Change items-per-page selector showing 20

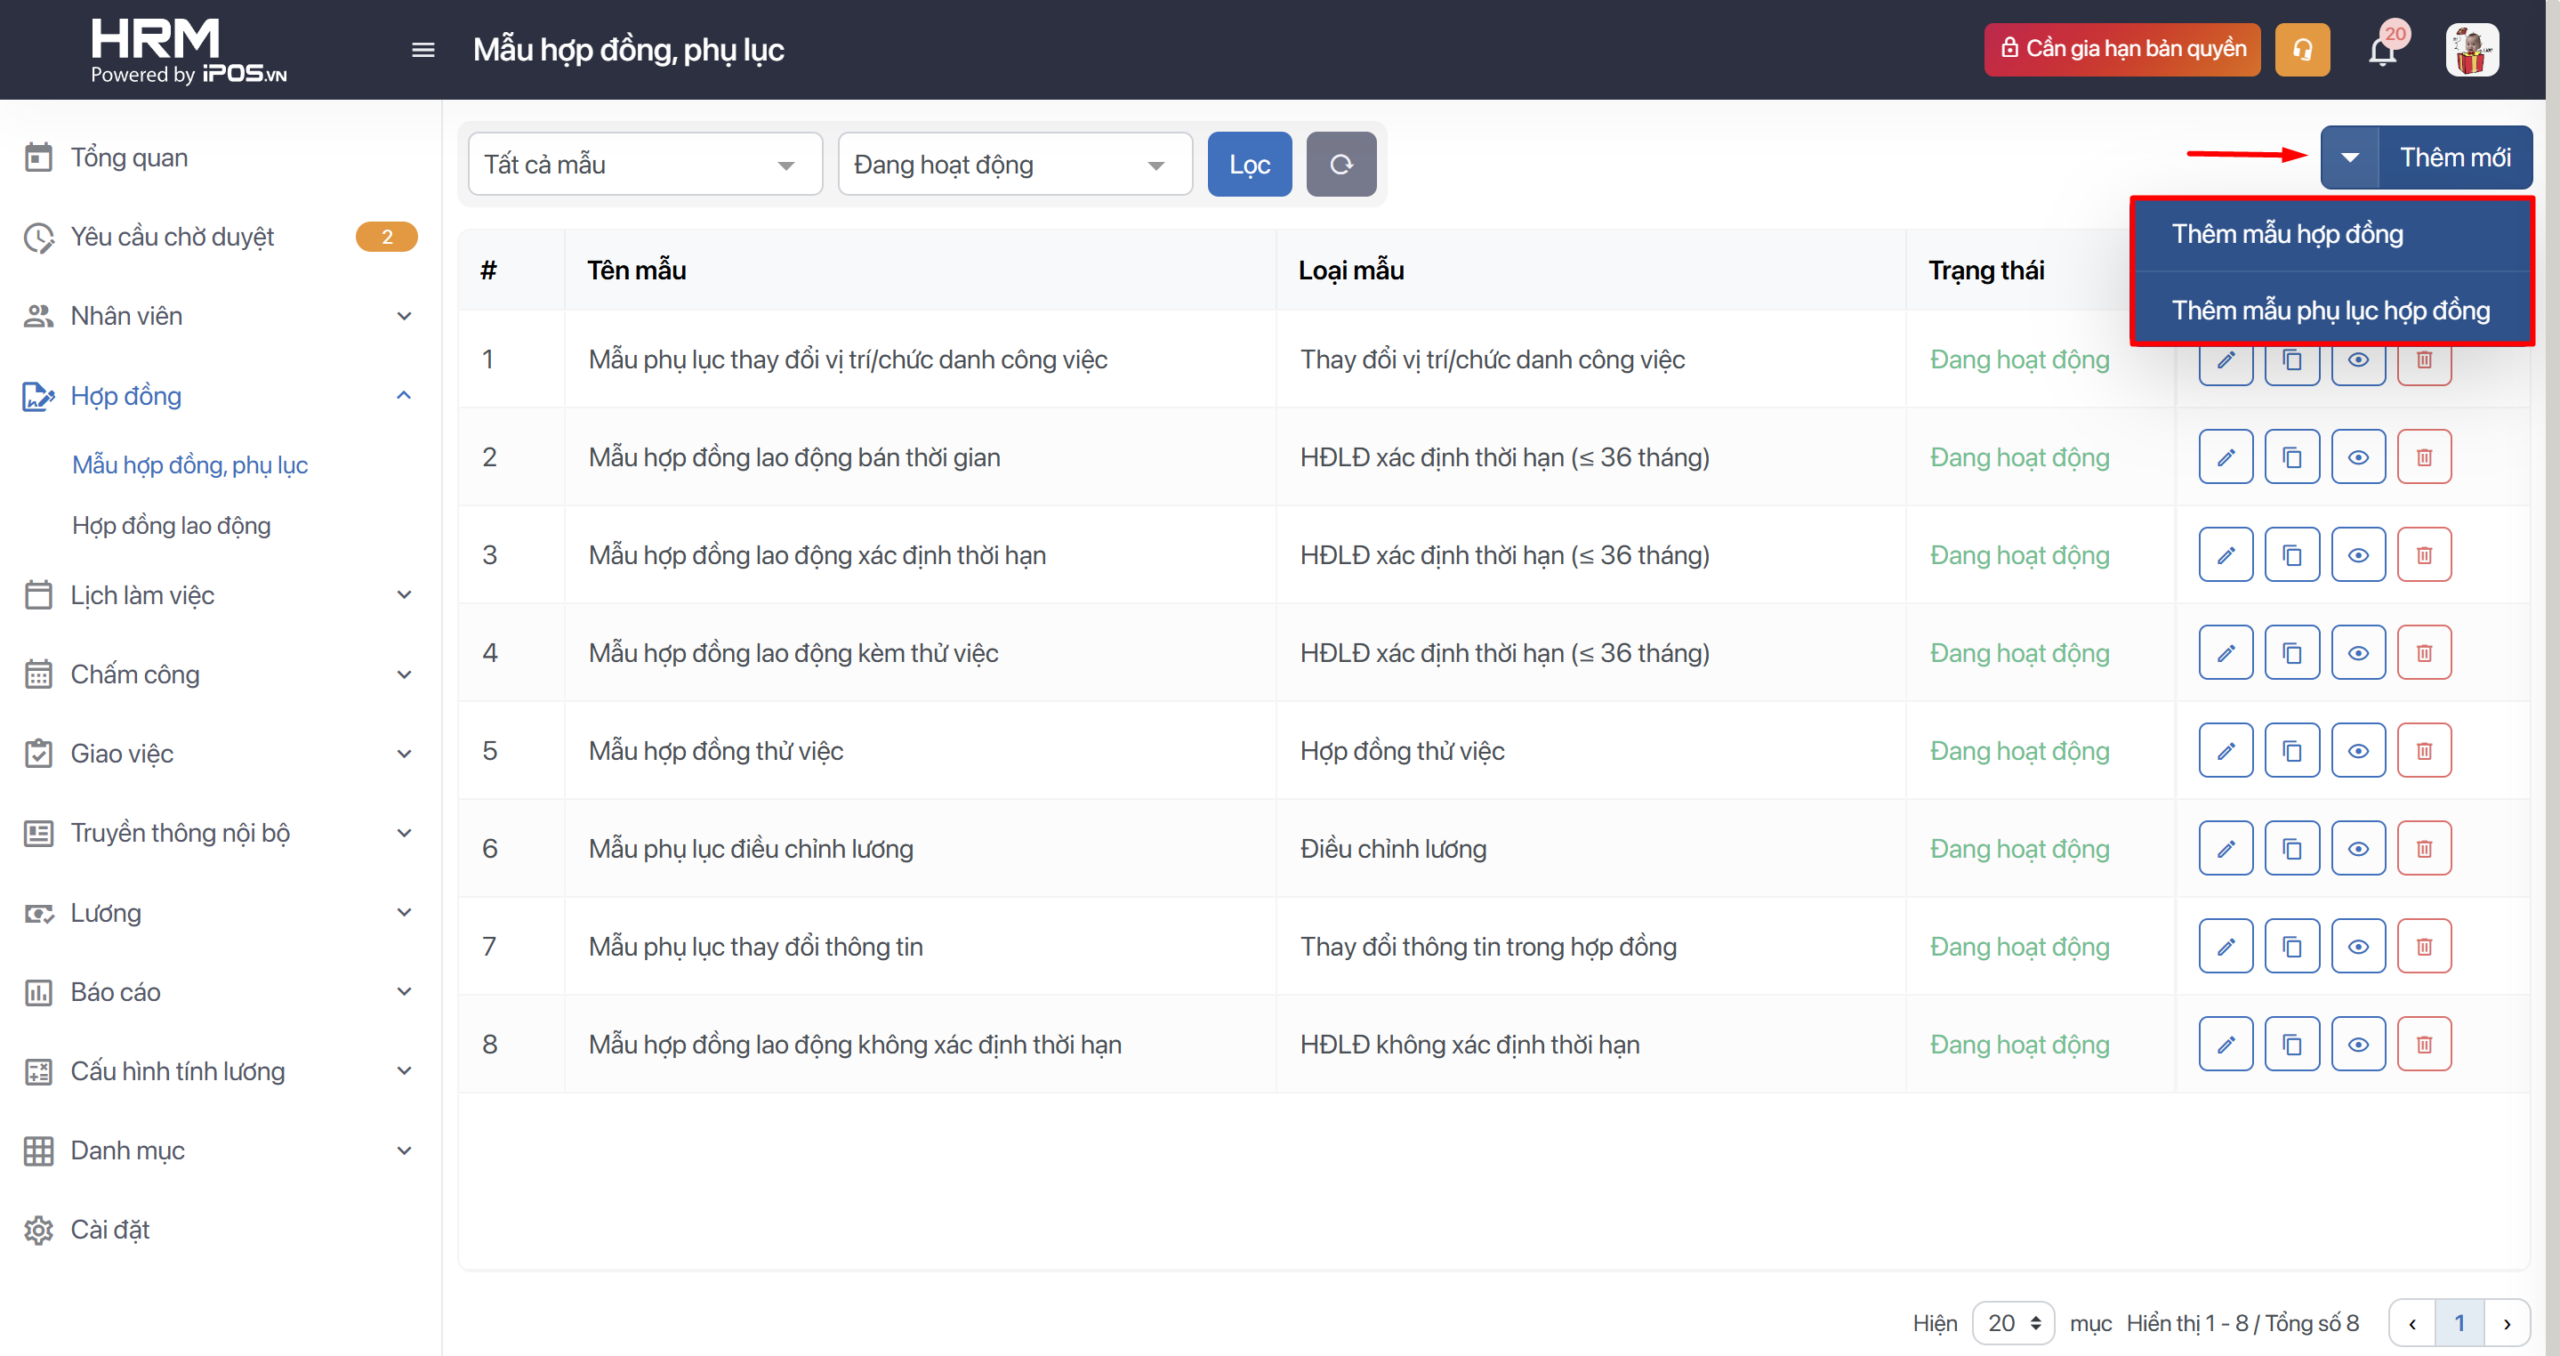pos(2012,1323)
